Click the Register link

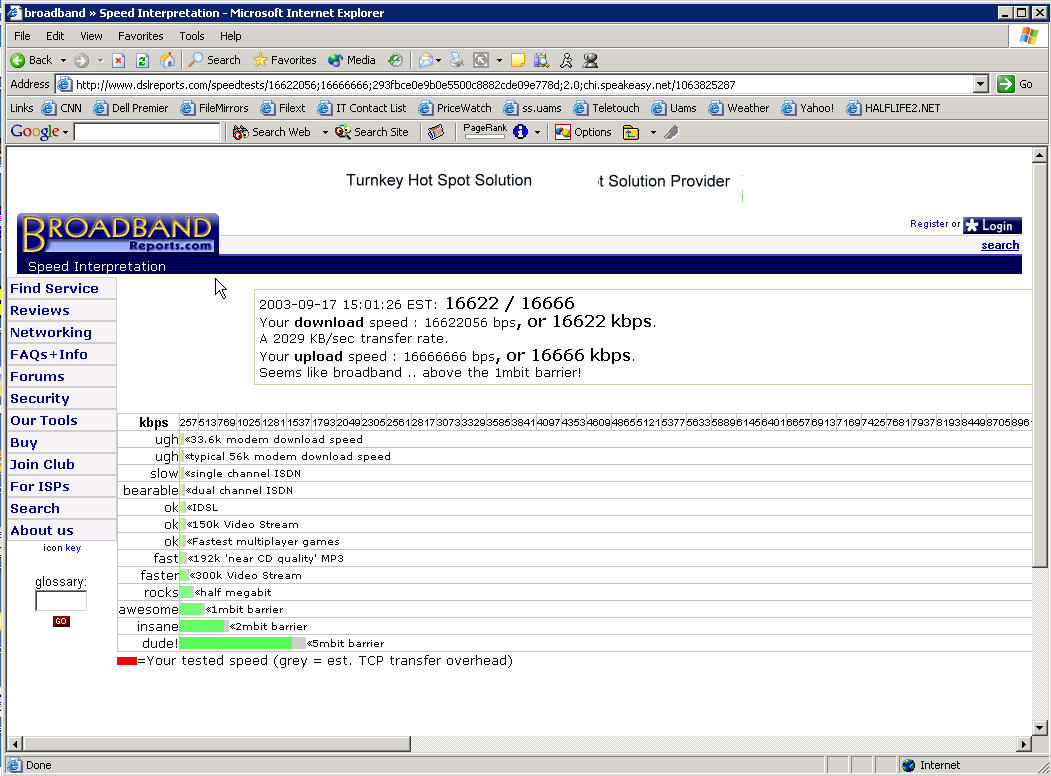point(929,224)
